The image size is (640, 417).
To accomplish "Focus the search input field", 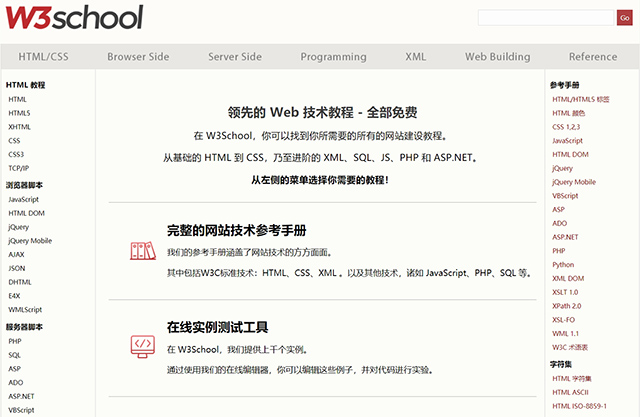I will [x=546, y=18].
